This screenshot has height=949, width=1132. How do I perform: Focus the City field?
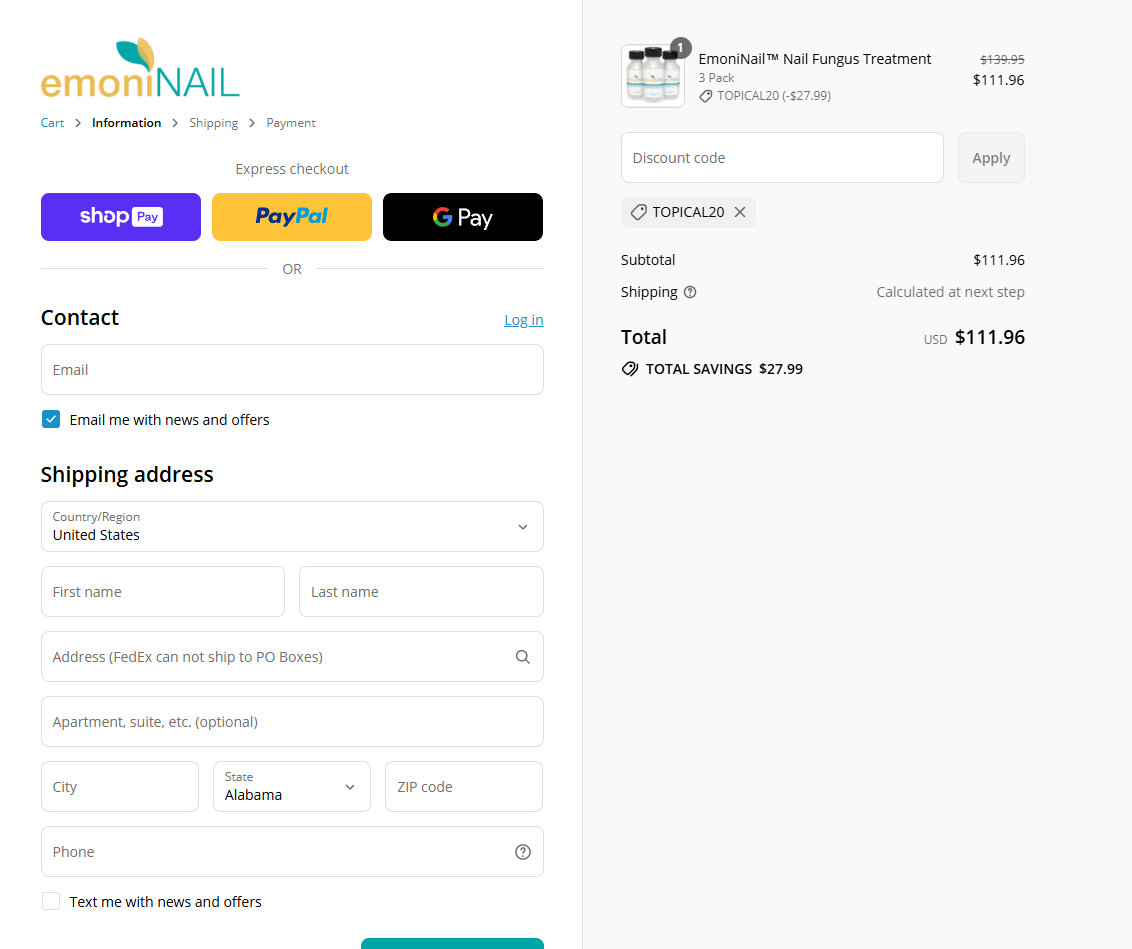pos(120,787)
